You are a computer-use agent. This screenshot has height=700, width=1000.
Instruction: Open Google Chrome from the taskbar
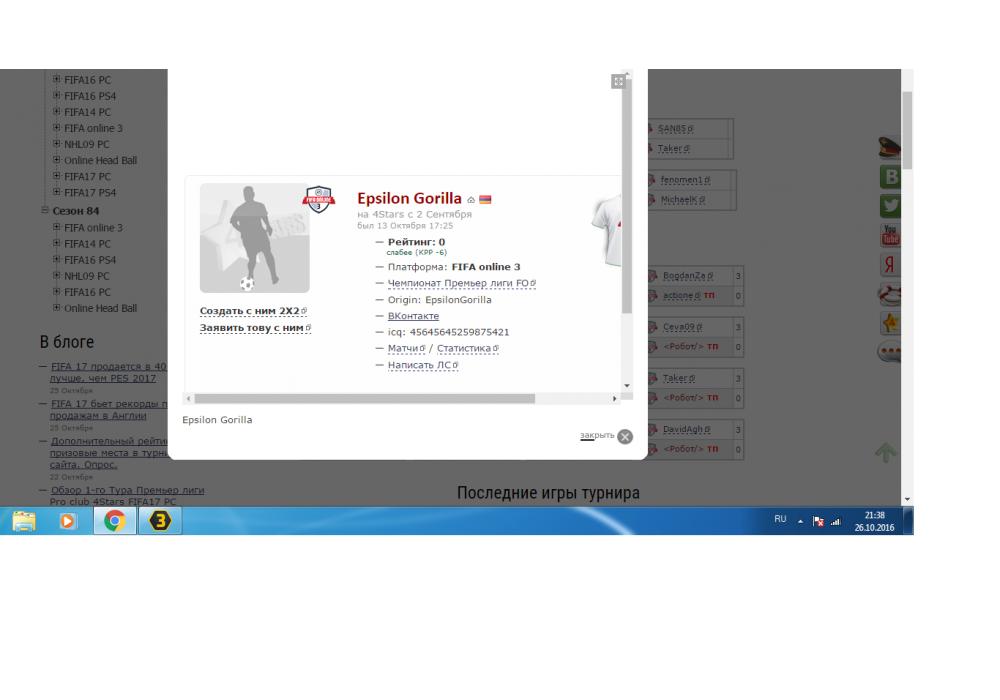pos(112,521)
